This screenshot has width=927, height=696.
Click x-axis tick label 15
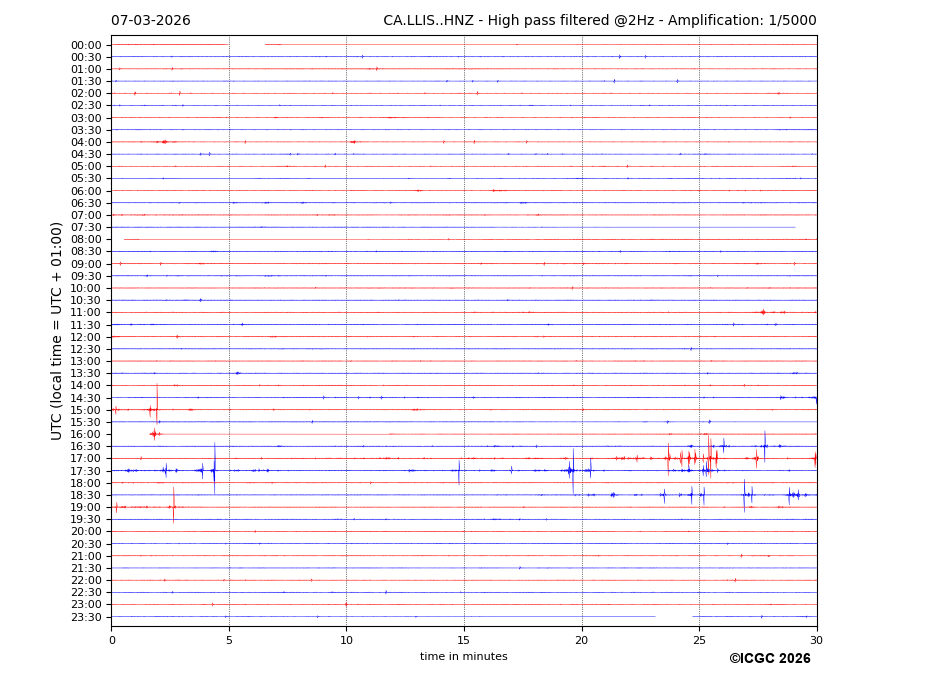coord(464,640)
